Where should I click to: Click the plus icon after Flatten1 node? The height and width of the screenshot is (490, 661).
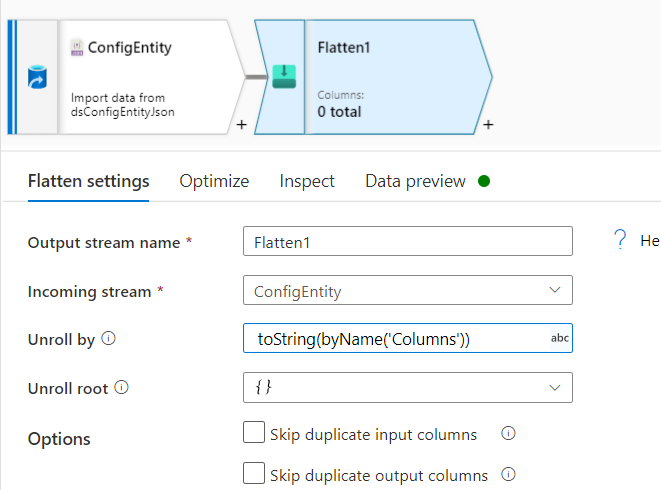[488, 126]
